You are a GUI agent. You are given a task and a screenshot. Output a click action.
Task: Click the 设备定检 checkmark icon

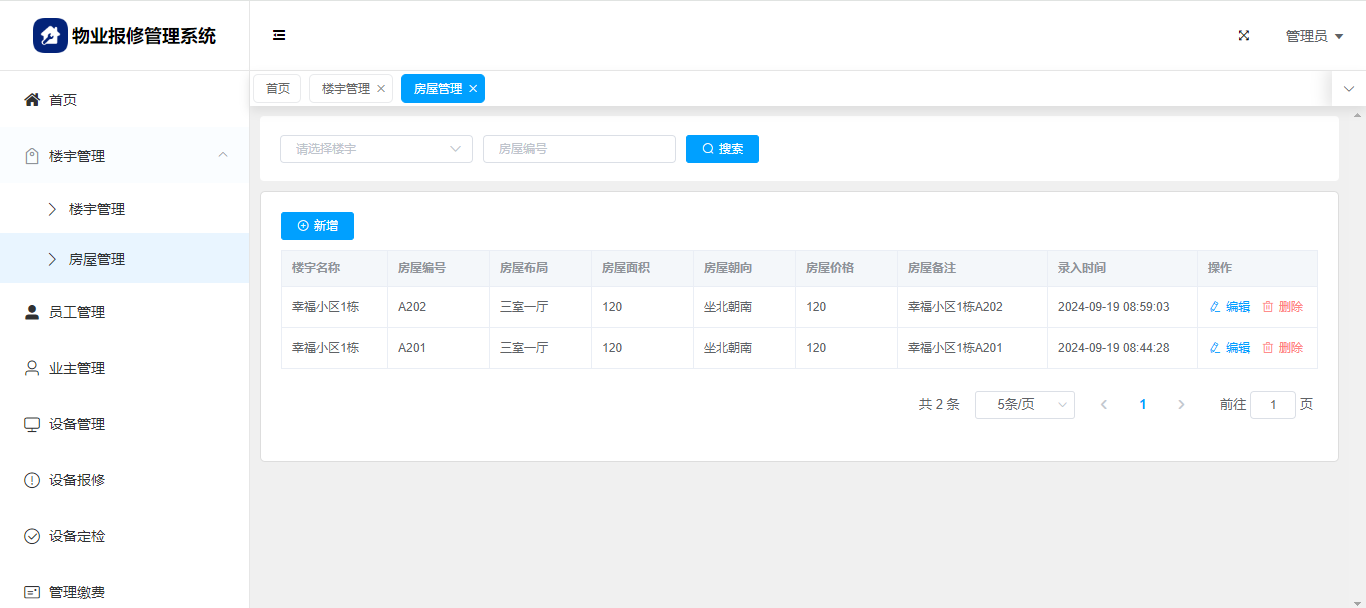32,536
